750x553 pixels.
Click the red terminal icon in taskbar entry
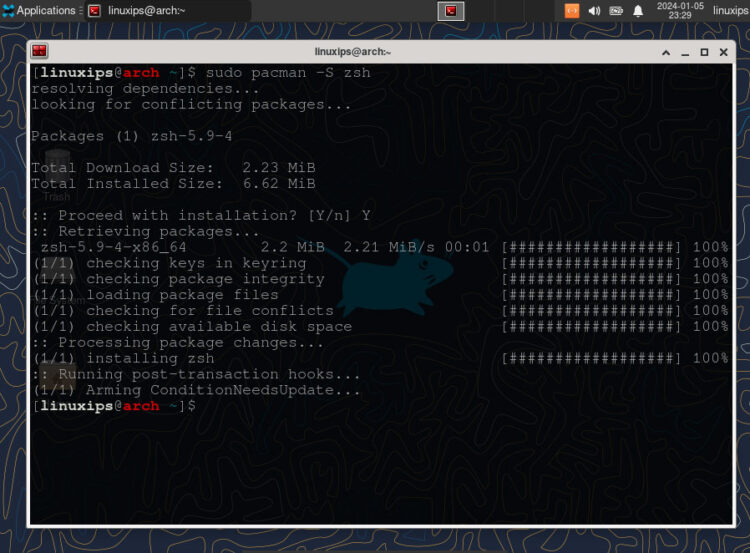tap(95, 11)
